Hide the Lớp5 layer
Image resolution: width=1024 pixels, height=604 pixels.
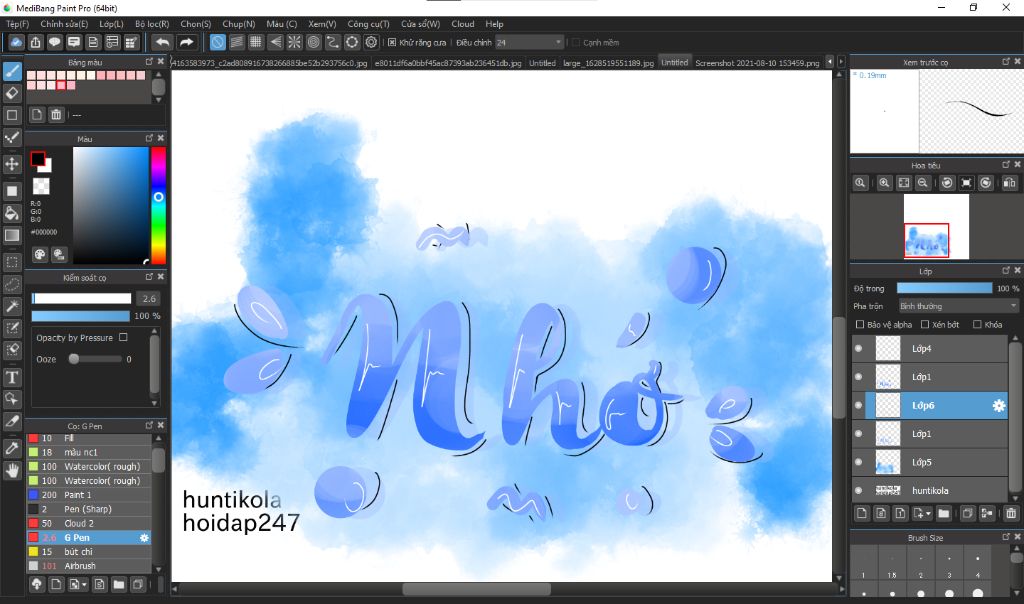(x=858, y=462)
